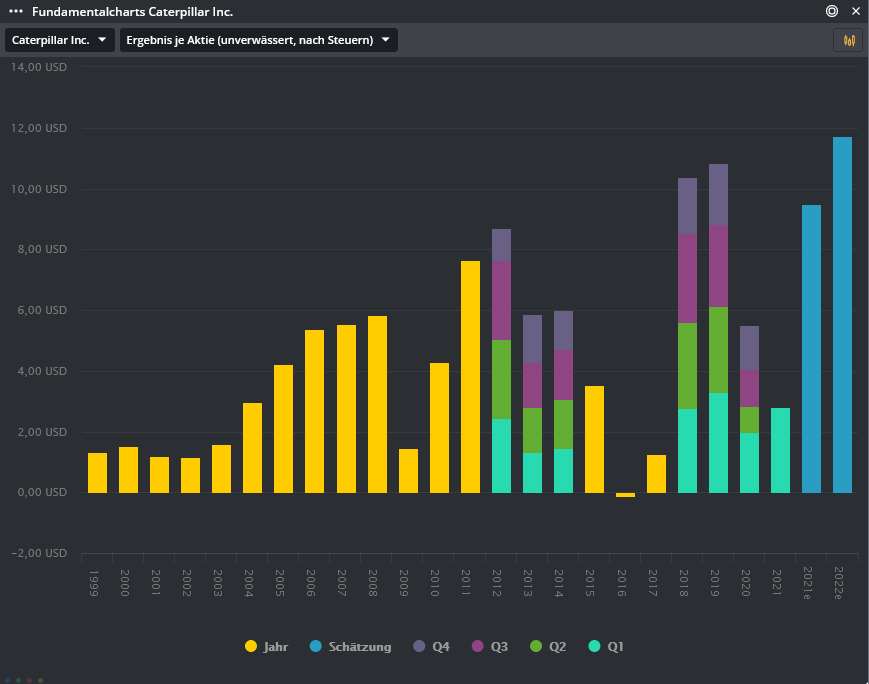Pick the 2003 yearly bar
This screenshot has height=684, width=869.
(222, 469)
